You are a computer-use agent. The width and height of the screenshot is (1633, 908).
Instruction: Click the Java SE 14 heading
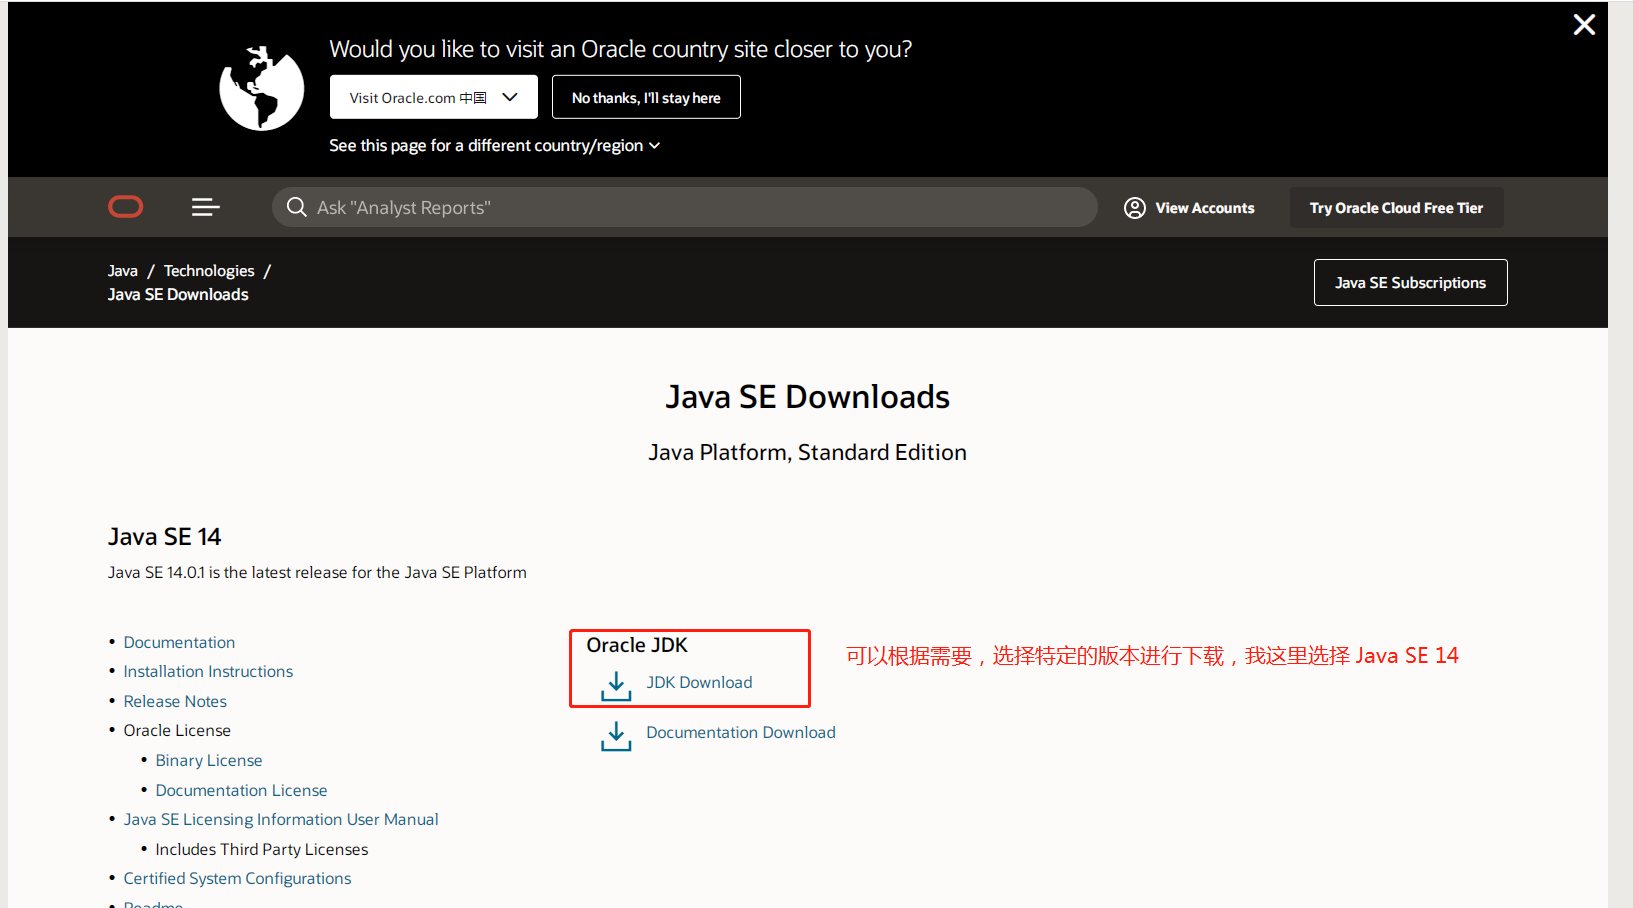(x=165, y=537)
